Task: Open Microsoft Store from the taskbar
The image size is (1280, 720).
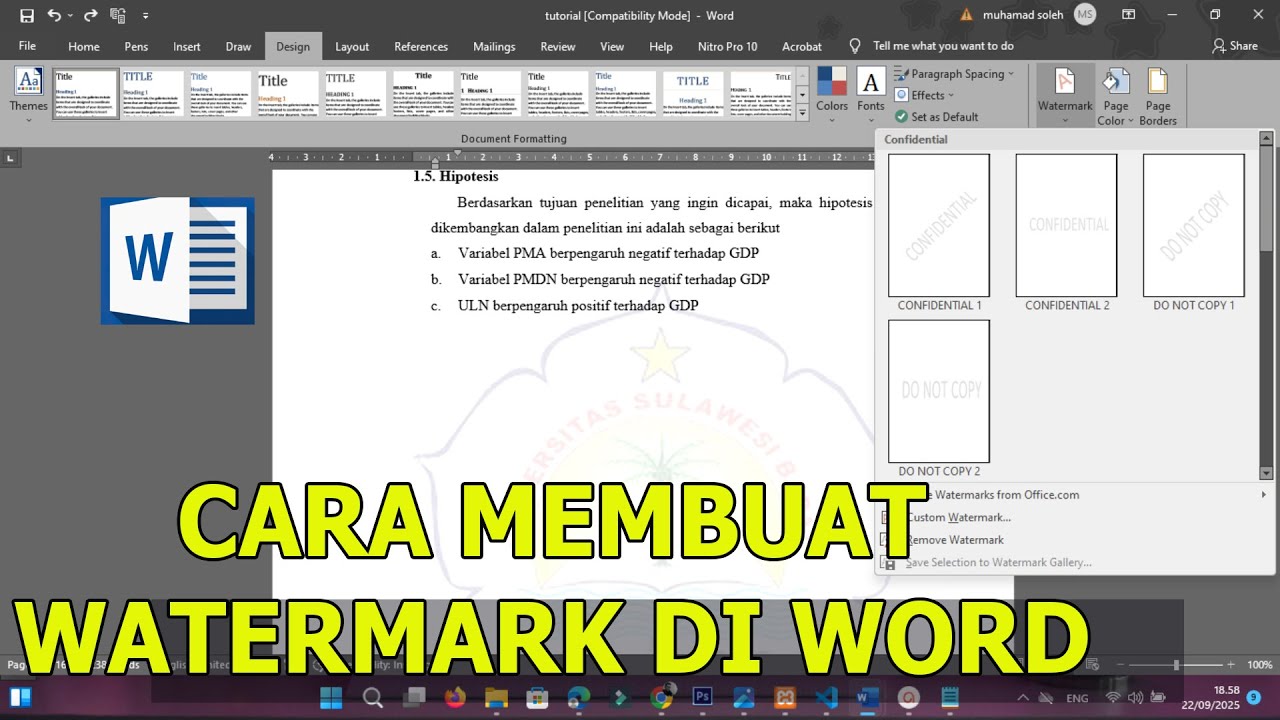Action: 538,697
